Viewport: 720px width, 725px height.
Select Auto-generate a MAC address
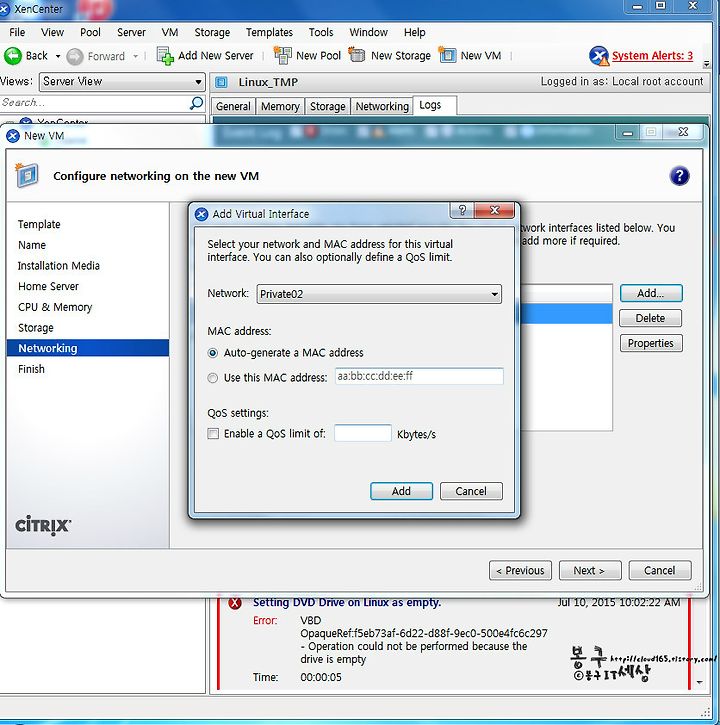coord(213,353)
